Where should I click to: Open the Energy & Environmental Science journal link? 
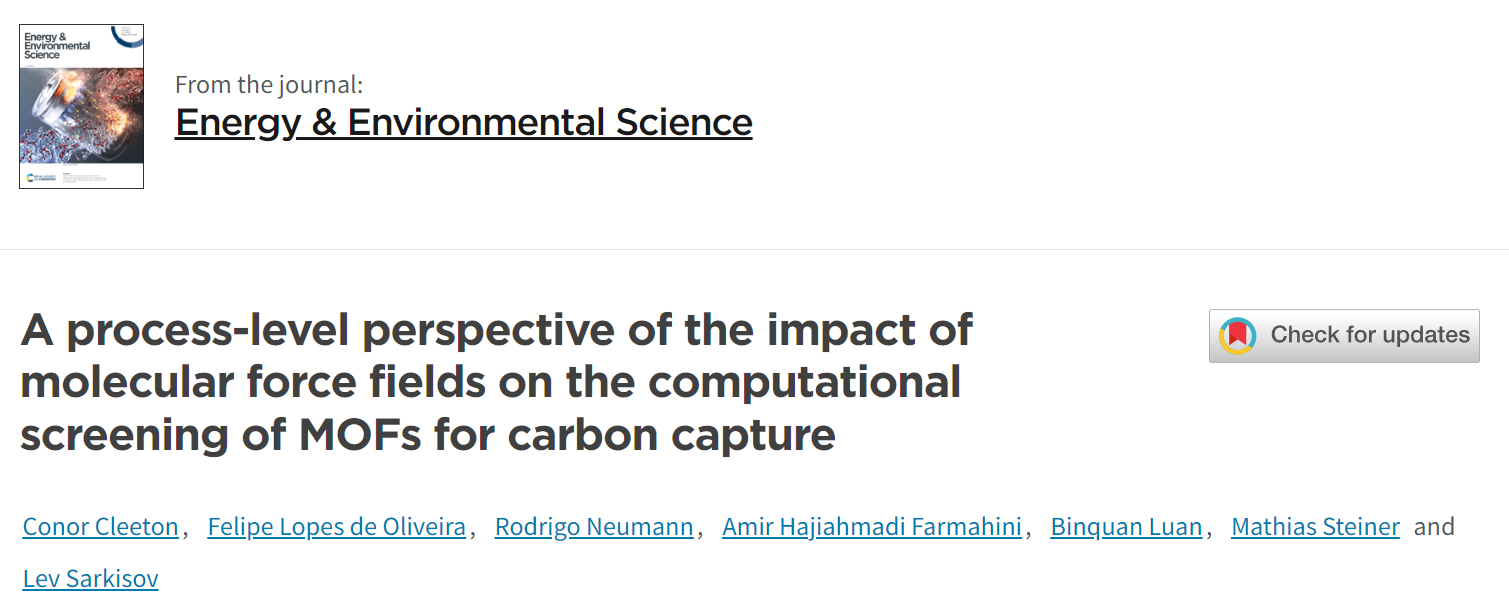point(463,122)
